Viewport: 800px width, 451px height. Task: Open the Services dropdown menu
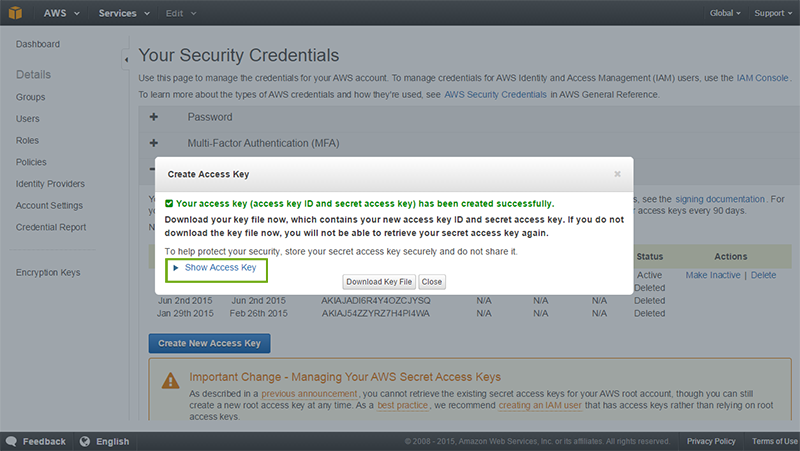pos(125,13)
